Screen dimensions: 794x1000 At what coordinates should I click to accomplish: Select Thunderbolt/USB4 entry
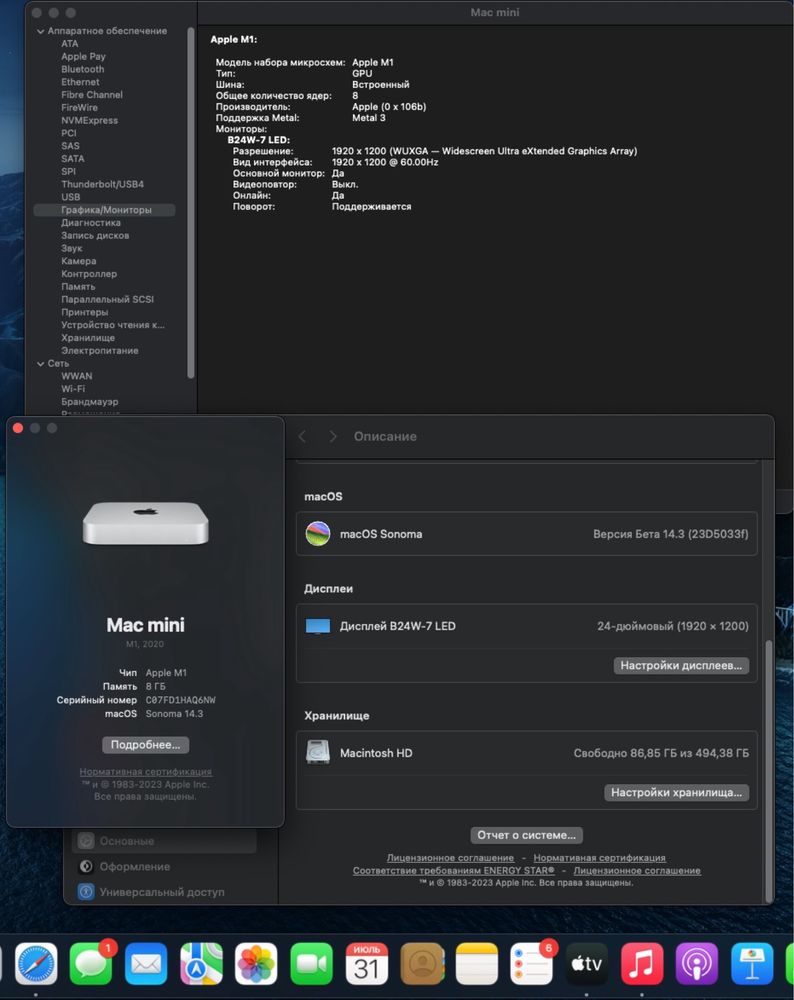[x=102, y=184]
